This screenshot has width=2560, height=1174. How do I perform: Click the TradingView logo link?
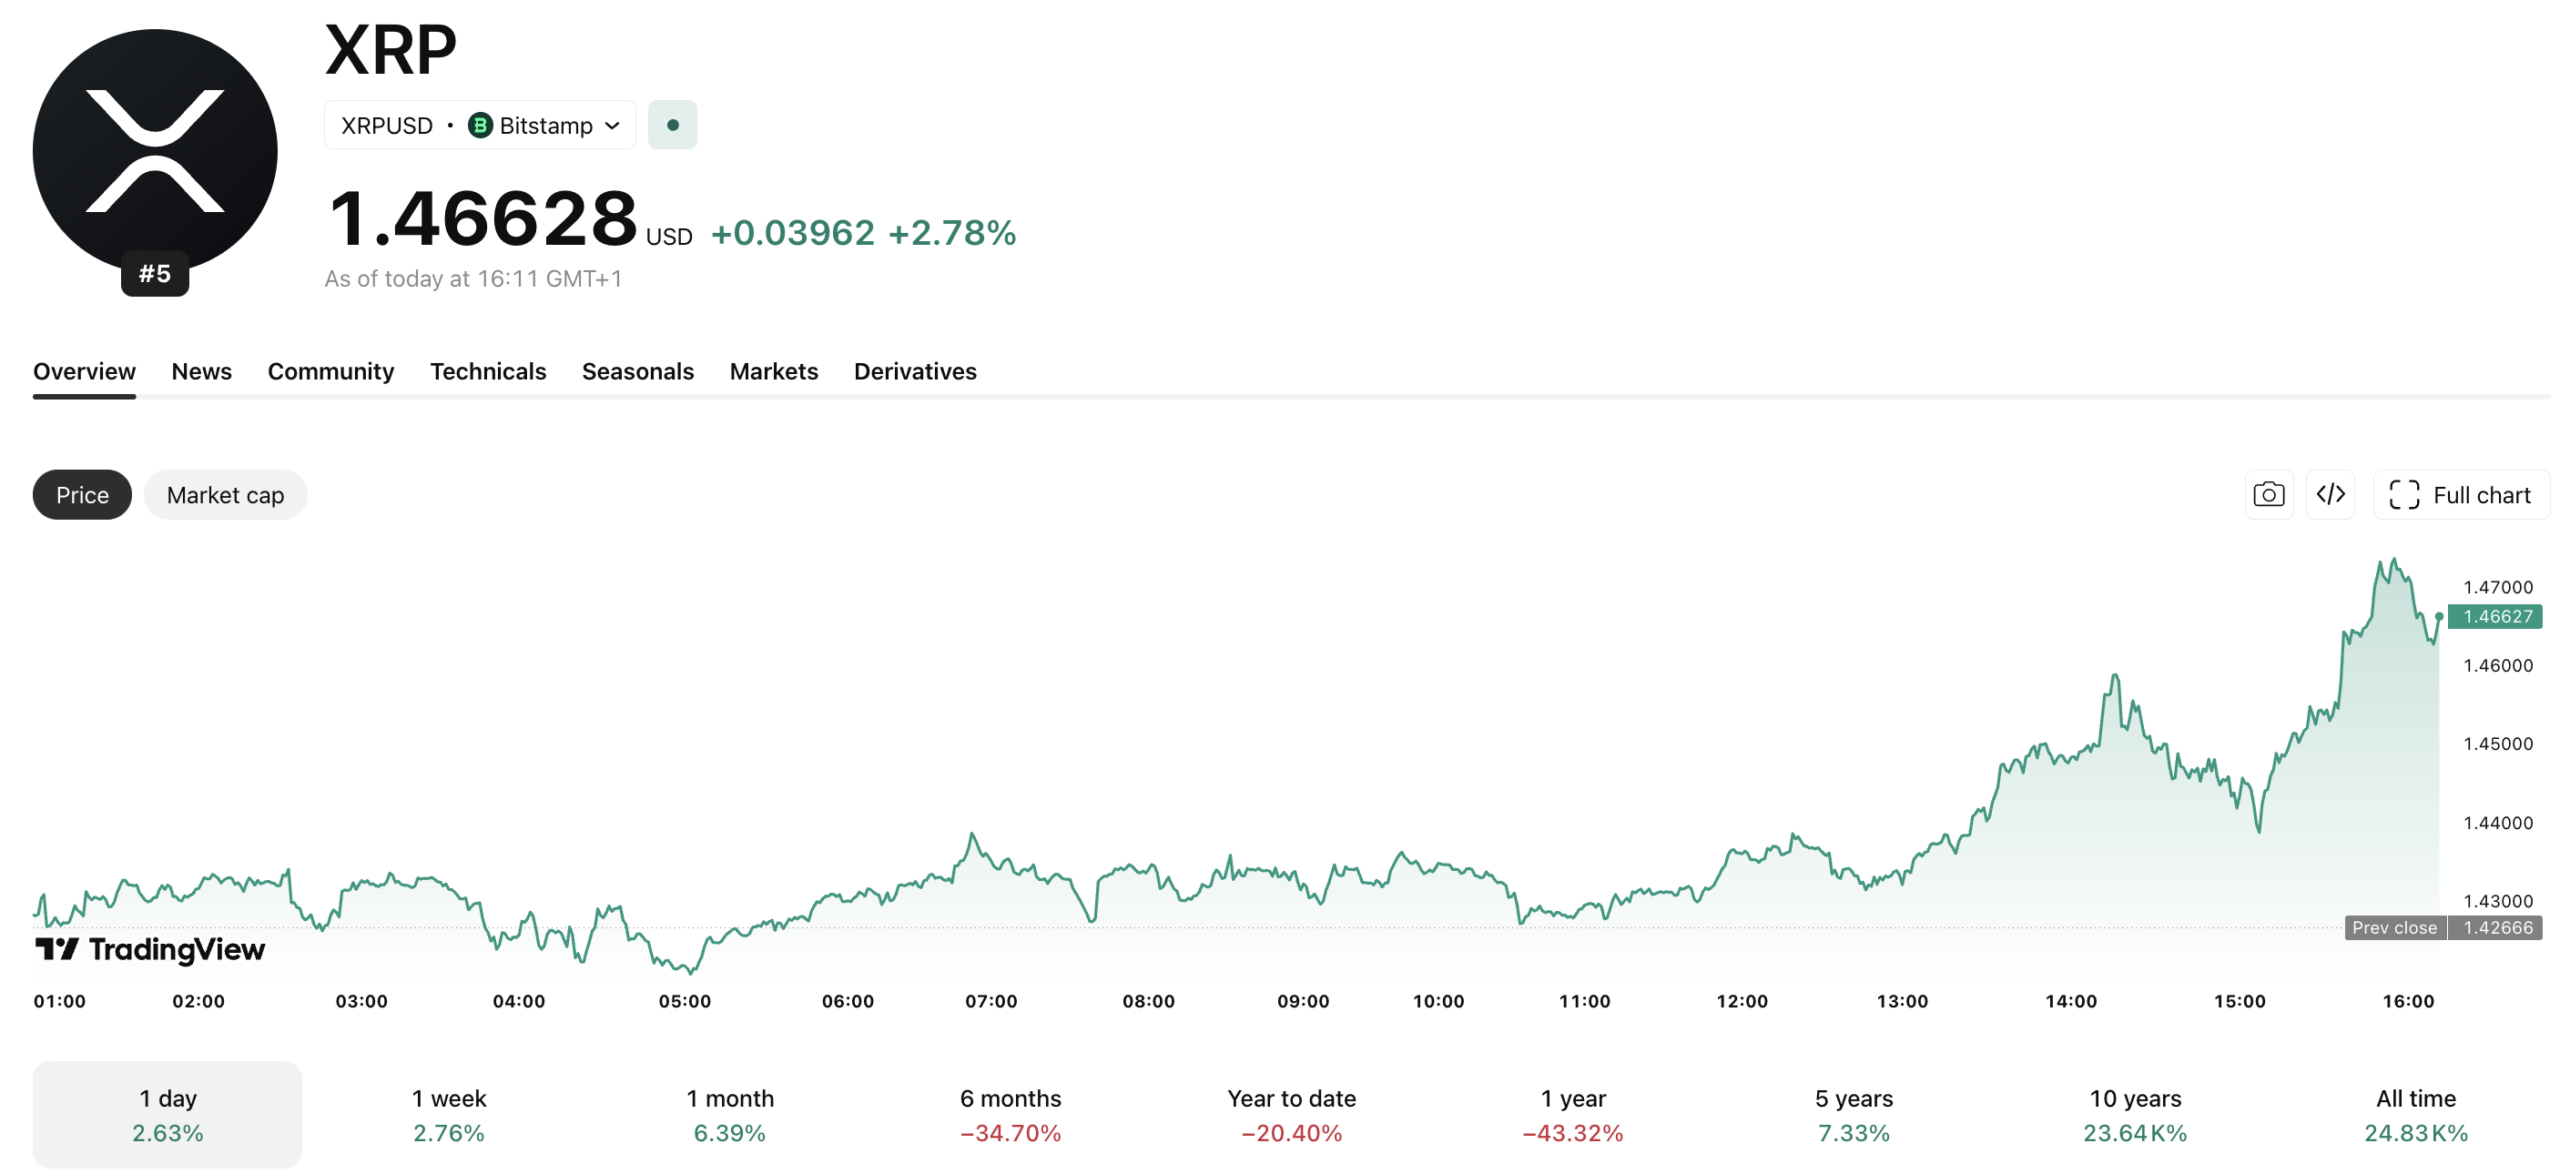click(x=150, y=949)
